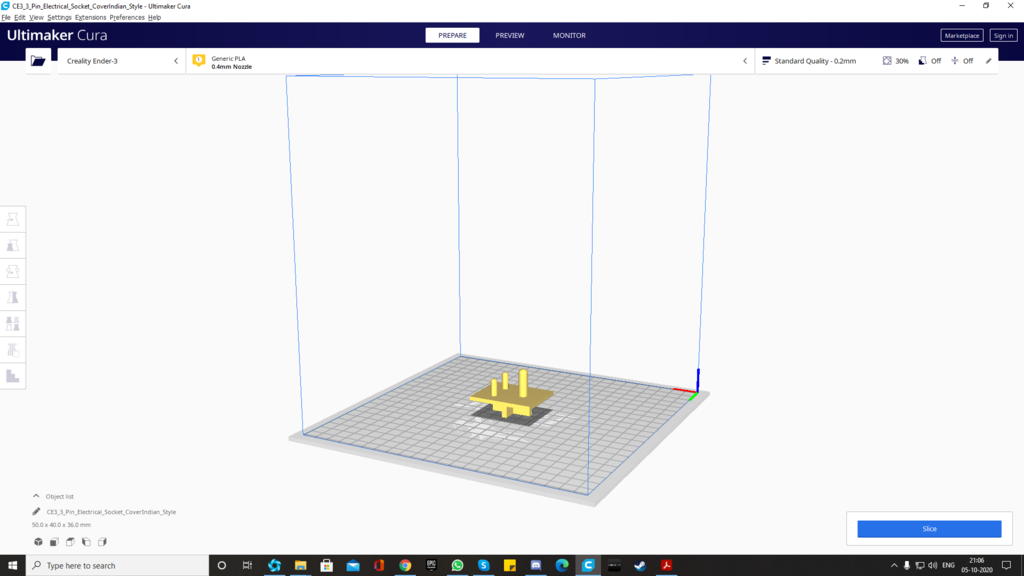Select the Mirror tool in left toolbar
1024x576 pixels.
click(13, 298)
